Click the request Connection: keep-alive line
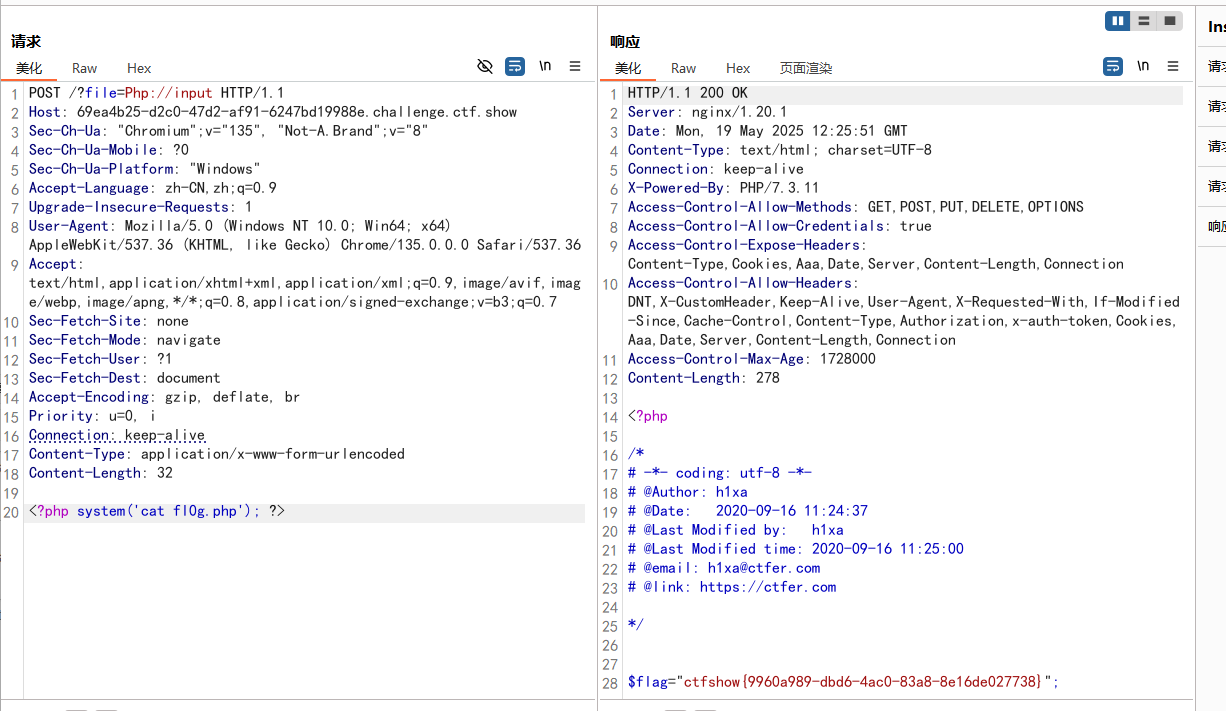 click(117, 435)
